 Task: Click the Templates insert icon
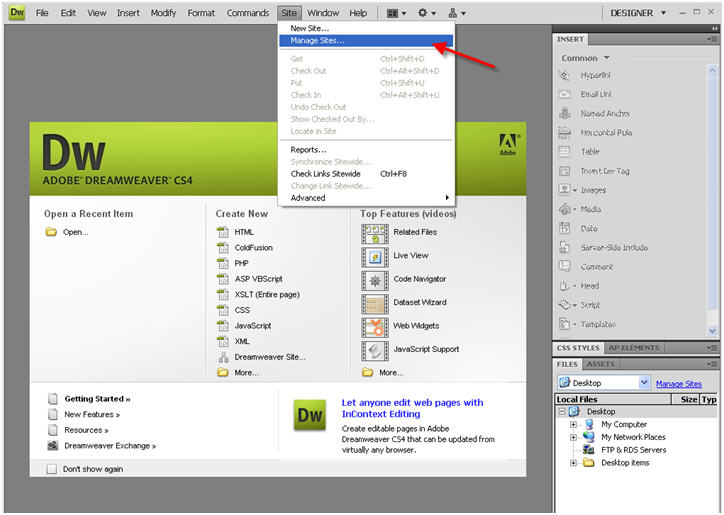[x=564, y=324]
